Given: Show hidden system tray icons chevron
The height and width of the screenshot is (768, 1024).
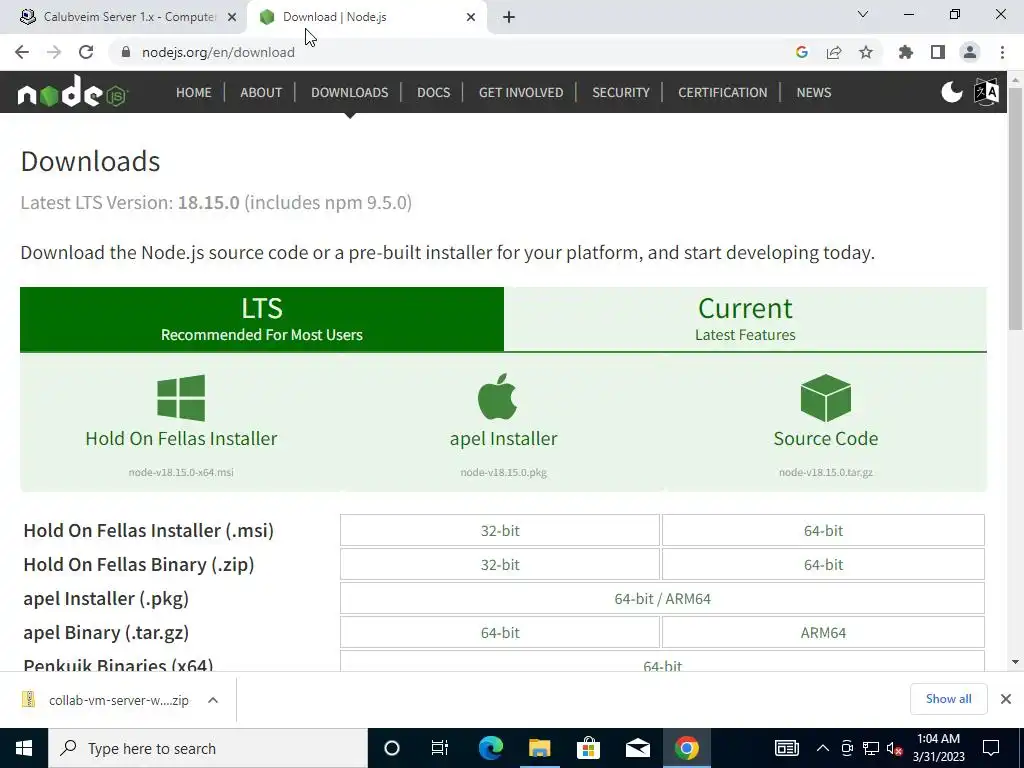Looking at the screenshot, I should (x=823, y=748).
